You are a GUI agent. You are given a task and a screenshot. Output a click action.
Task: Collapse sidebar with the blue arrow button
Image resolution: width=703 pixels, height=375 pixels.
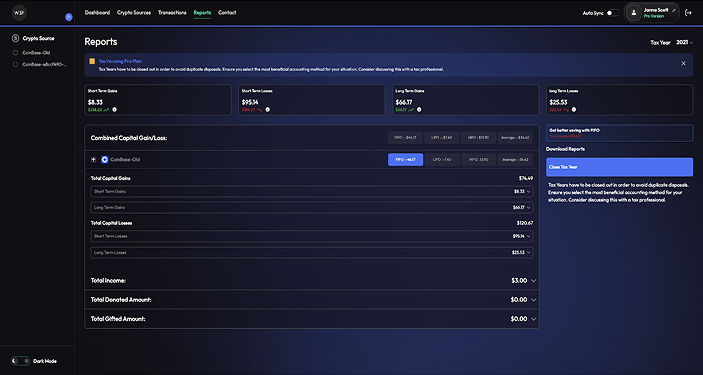pyautogui.click(x=69, y=17)
